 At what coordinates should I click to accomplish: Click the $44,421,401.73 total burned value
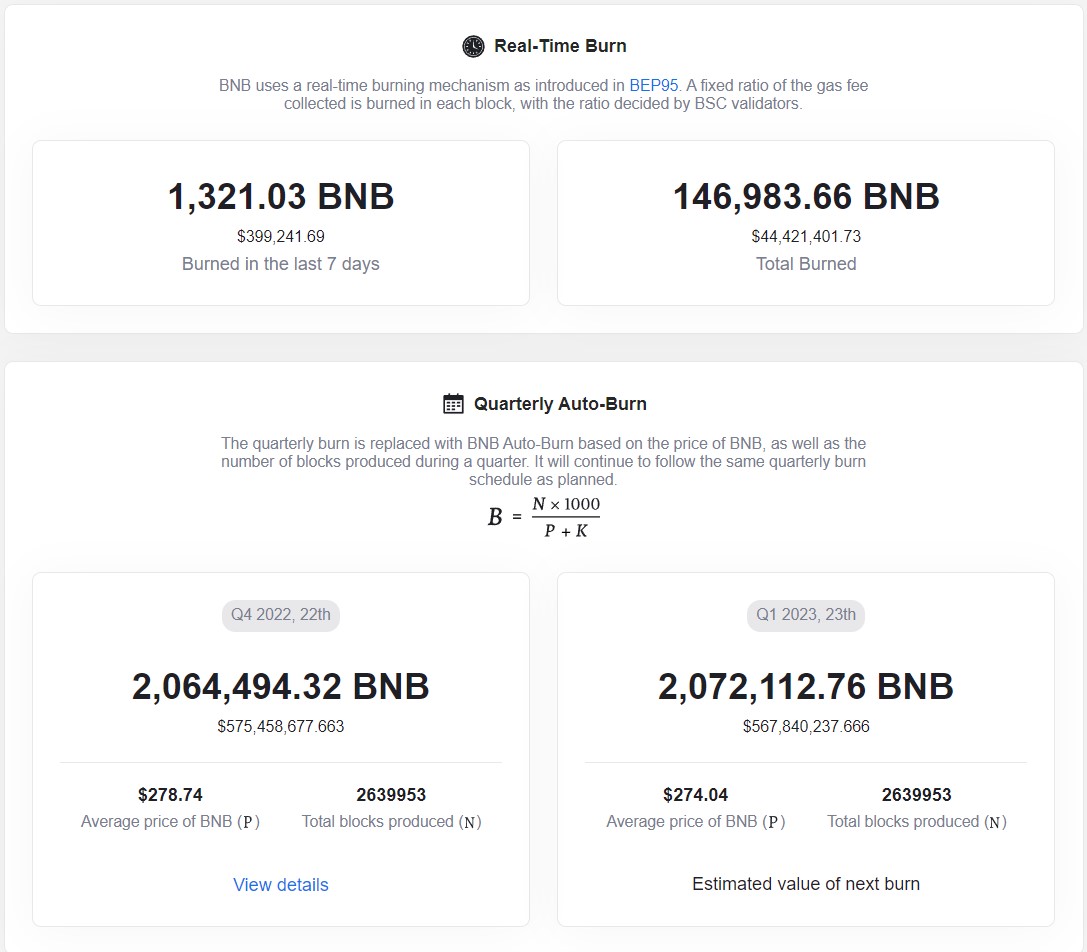coord(806,237)
